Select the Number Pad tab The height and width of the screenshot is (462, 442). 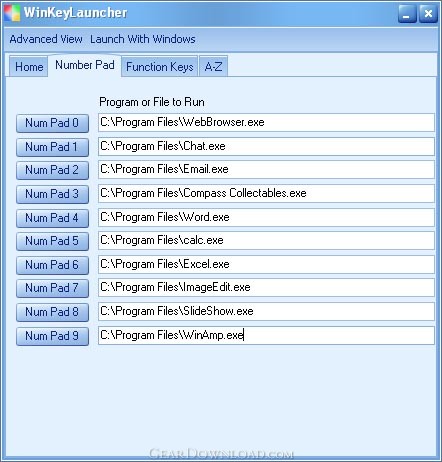coord(85,65)
